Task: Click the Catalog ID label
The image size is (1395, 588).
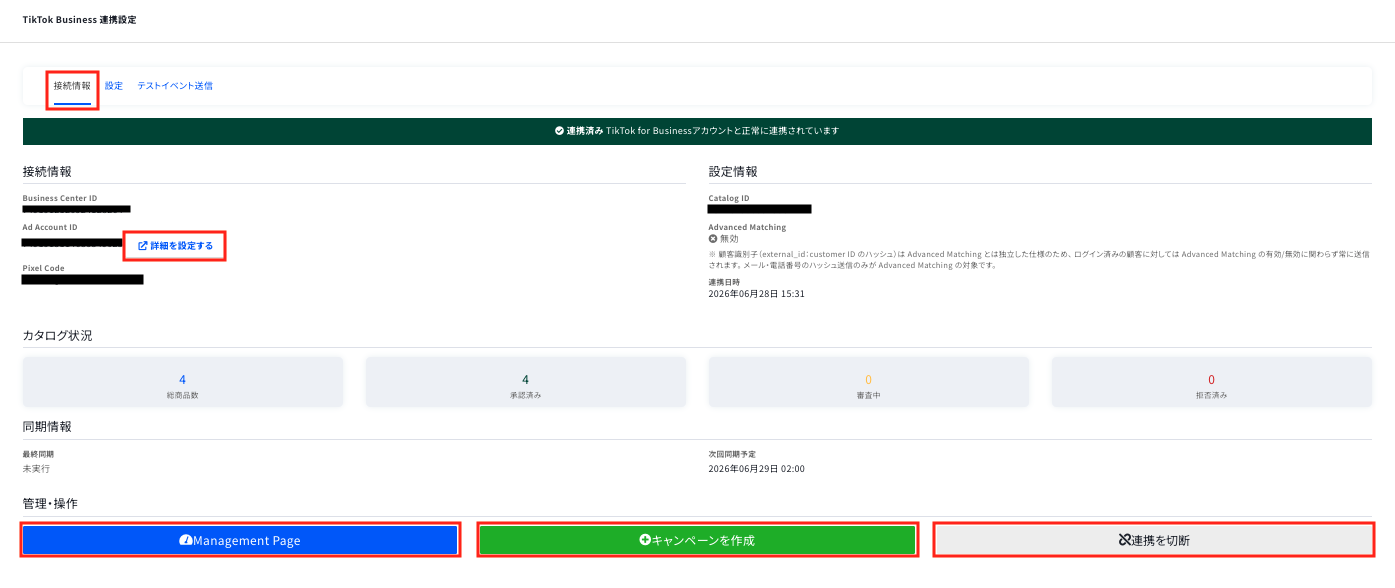Action: tap(729, 198)
